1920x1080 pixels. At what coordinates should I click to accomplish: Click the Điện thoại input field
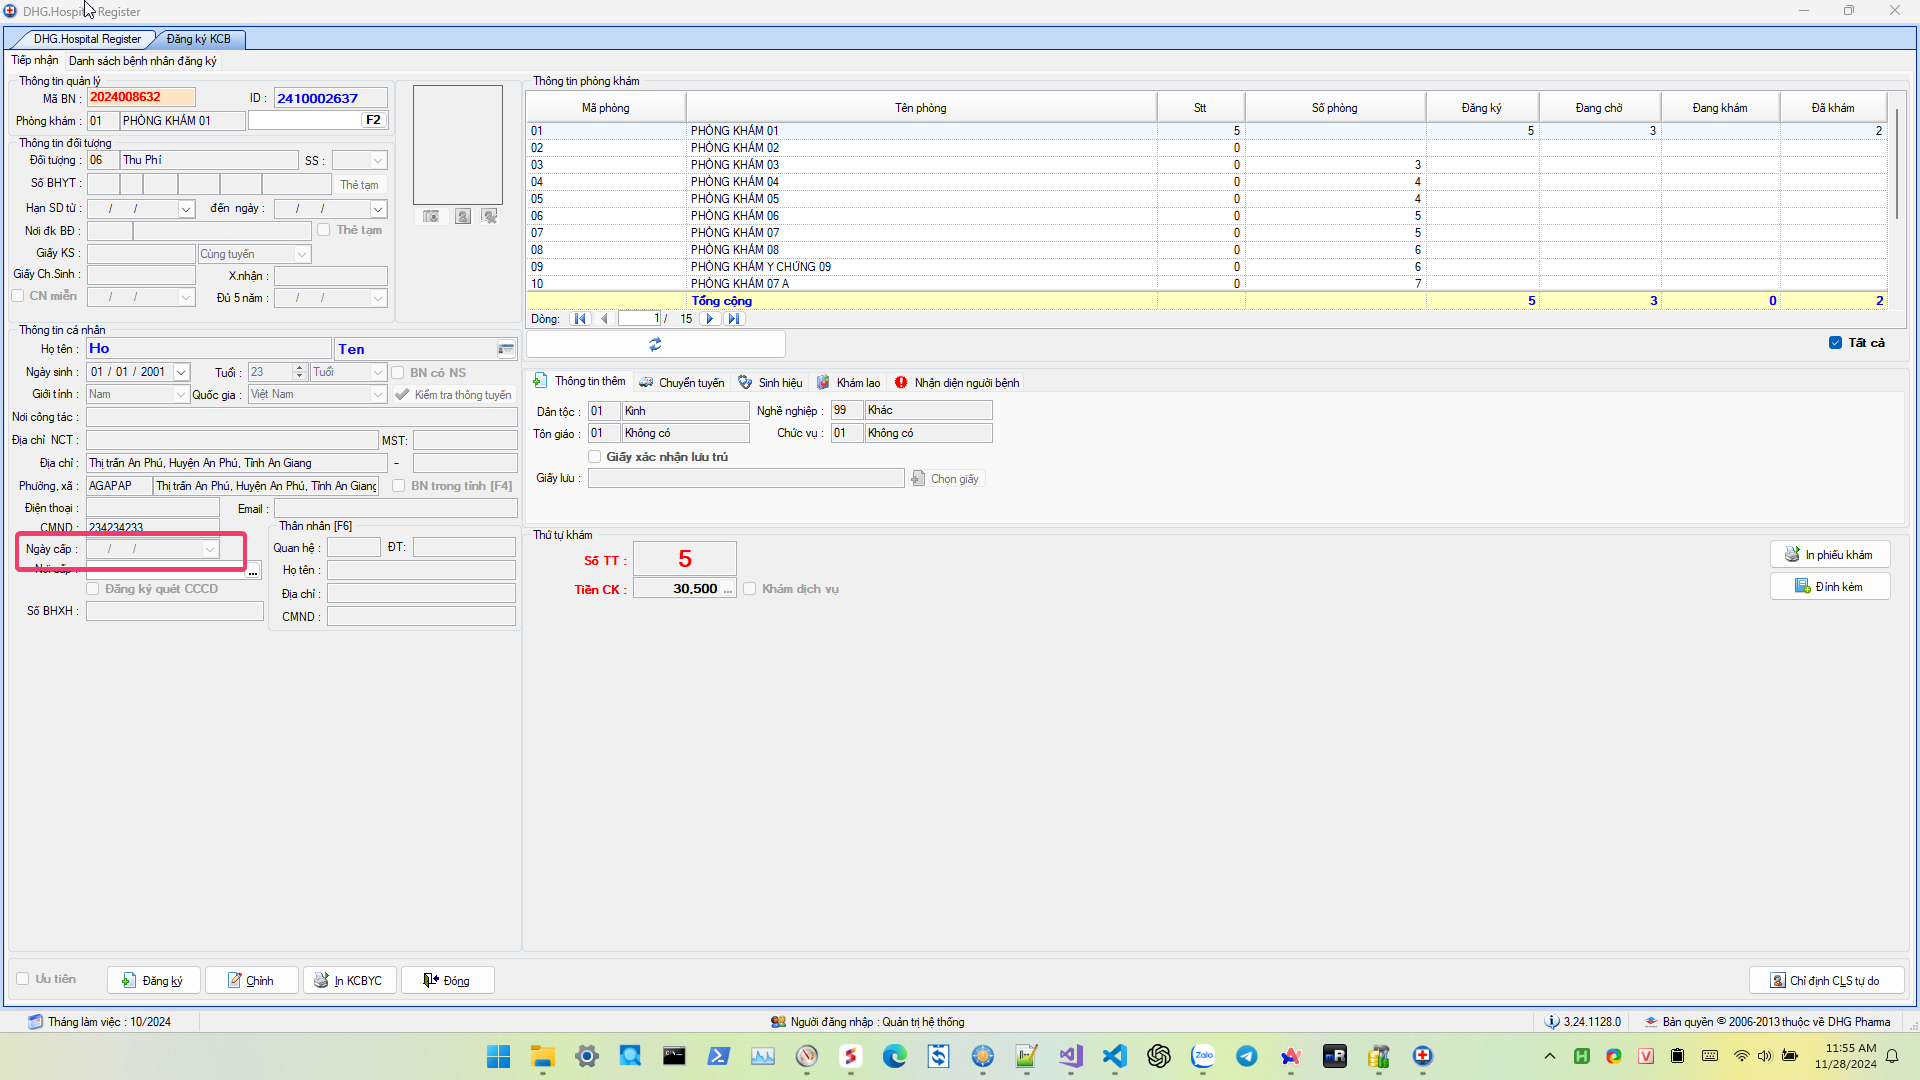(x=153, y=508)
